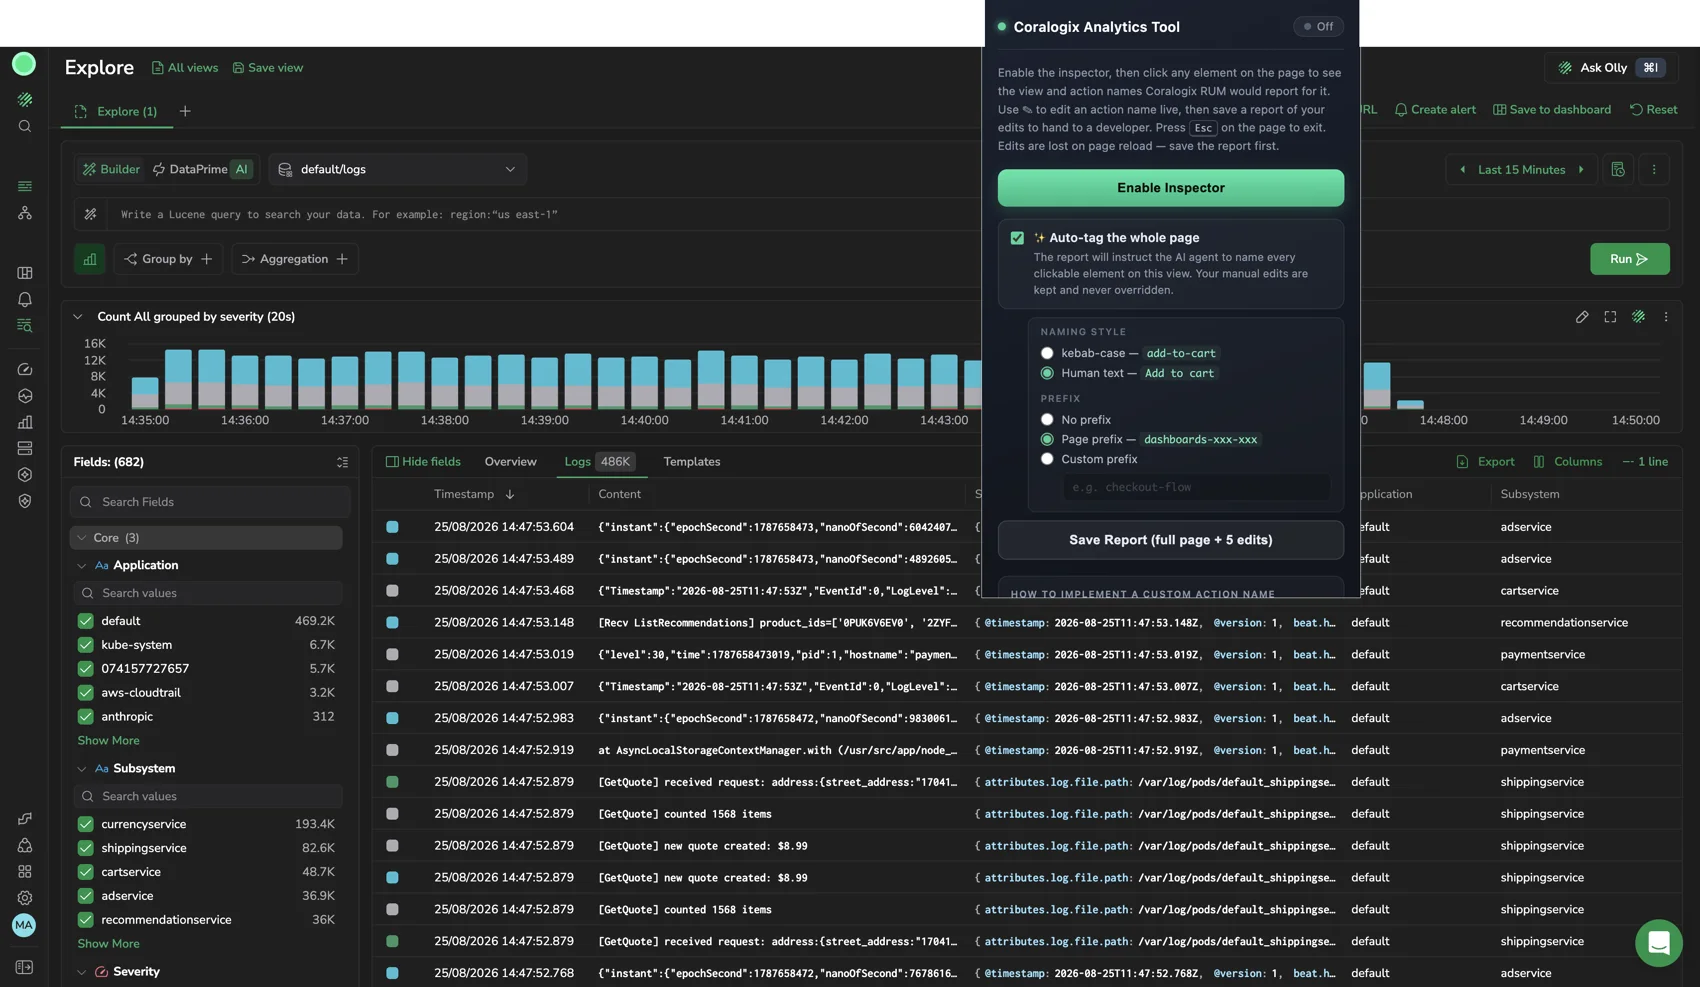Viewport: 1700px width, 987px height.
Task: Toggle Auto-tag the whole page checkbox
Action: click(1017, 238)
